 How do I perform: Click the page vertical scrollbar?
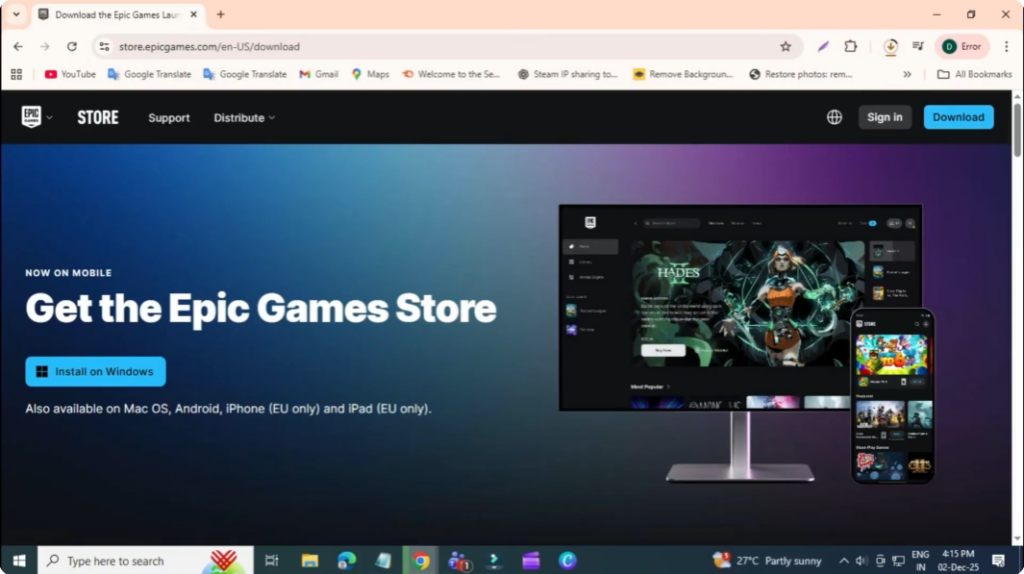click(1017, 130)
